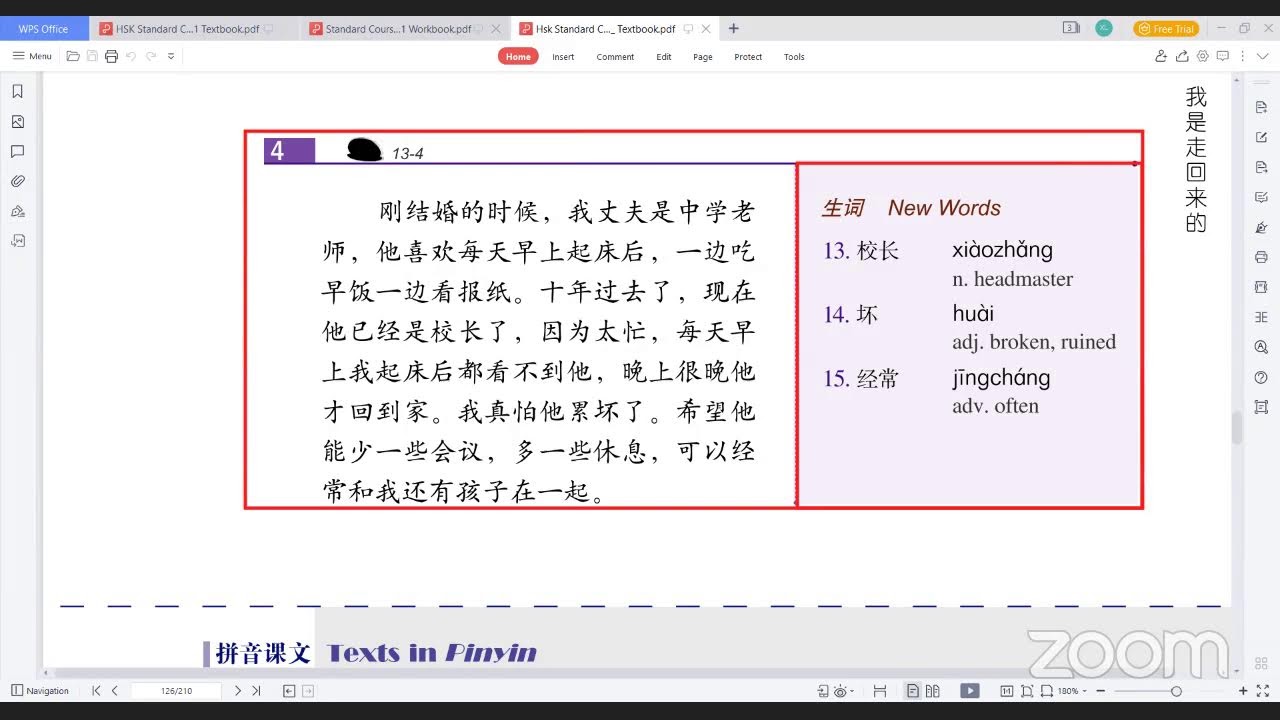Click the fit page icon
This screenshot has height=720, width=1280.
tap(1026, 690)
